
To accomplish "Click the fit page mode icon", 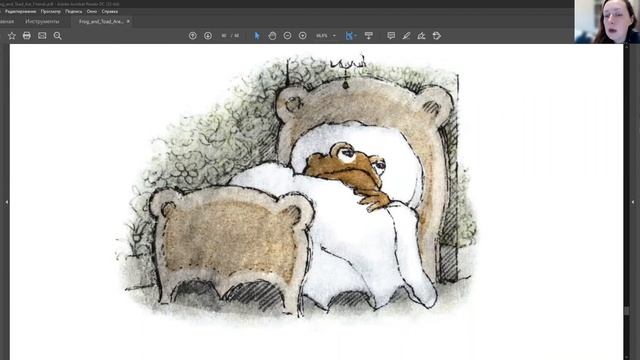I will 349,36.
